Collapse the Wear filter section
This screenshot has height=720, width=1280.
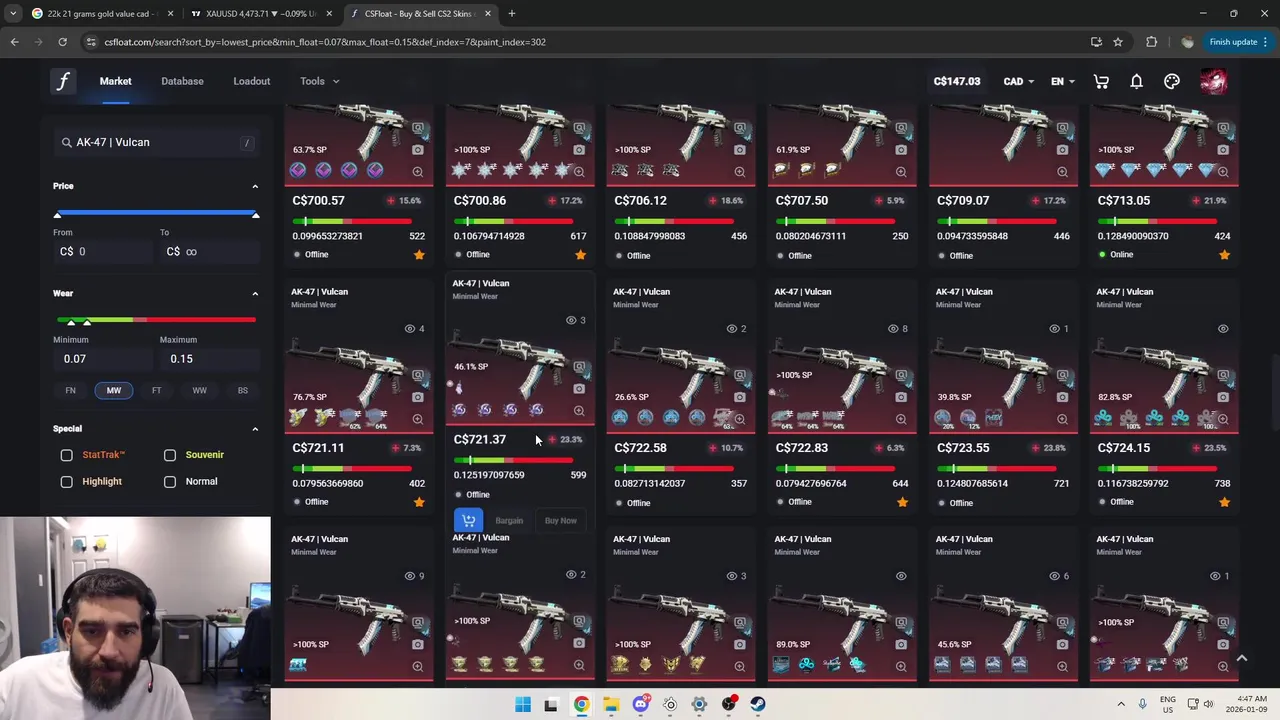point(255,293)
